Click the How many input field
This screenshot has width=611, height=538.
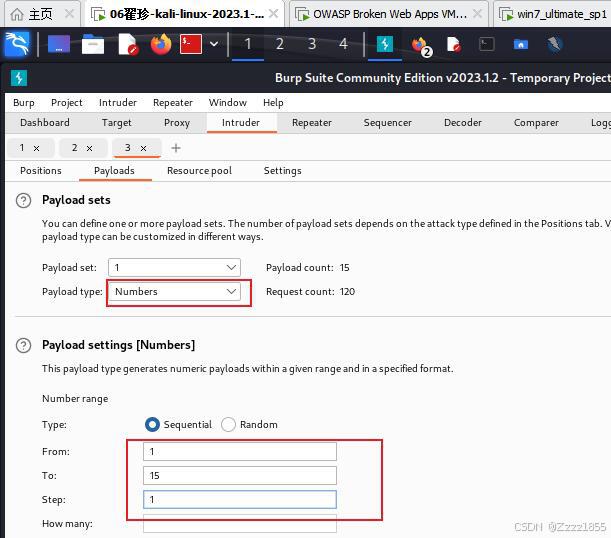point(240,524)
